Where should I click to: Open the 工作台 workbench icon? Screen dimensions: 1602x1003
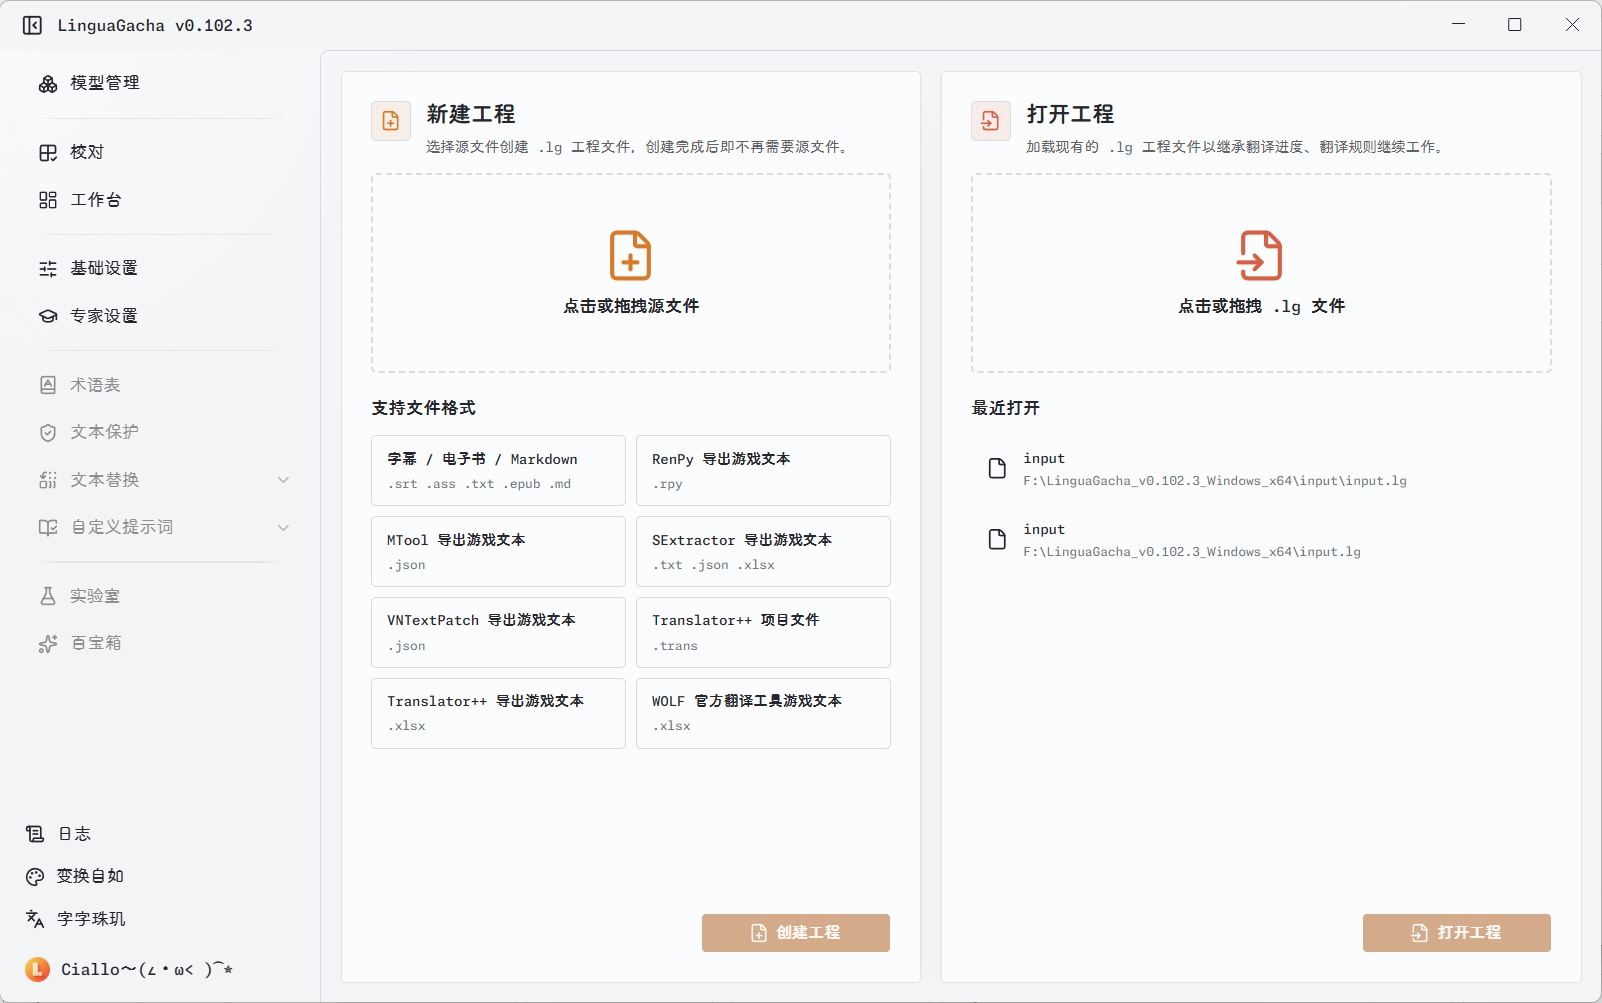point(48,200)
